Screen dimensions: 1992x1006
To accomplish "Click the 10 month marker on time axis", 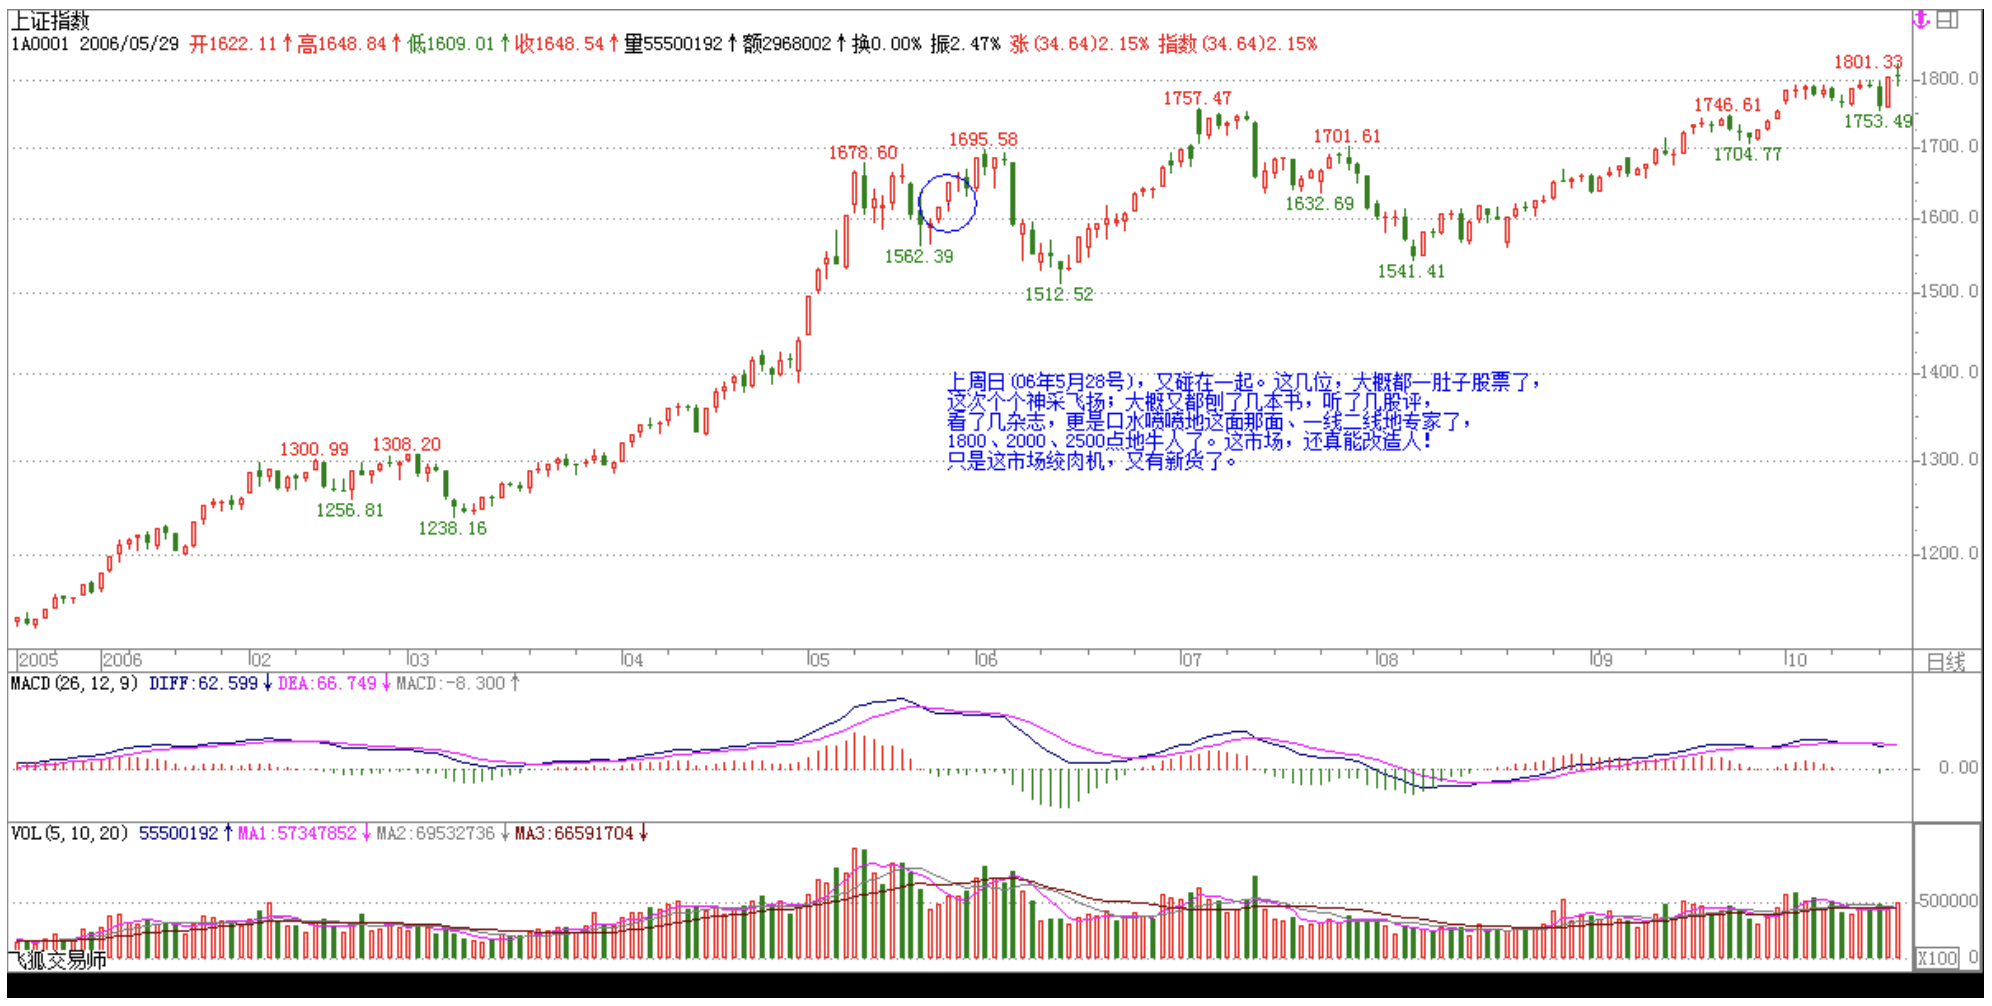I will click(x=1796, y=660).
